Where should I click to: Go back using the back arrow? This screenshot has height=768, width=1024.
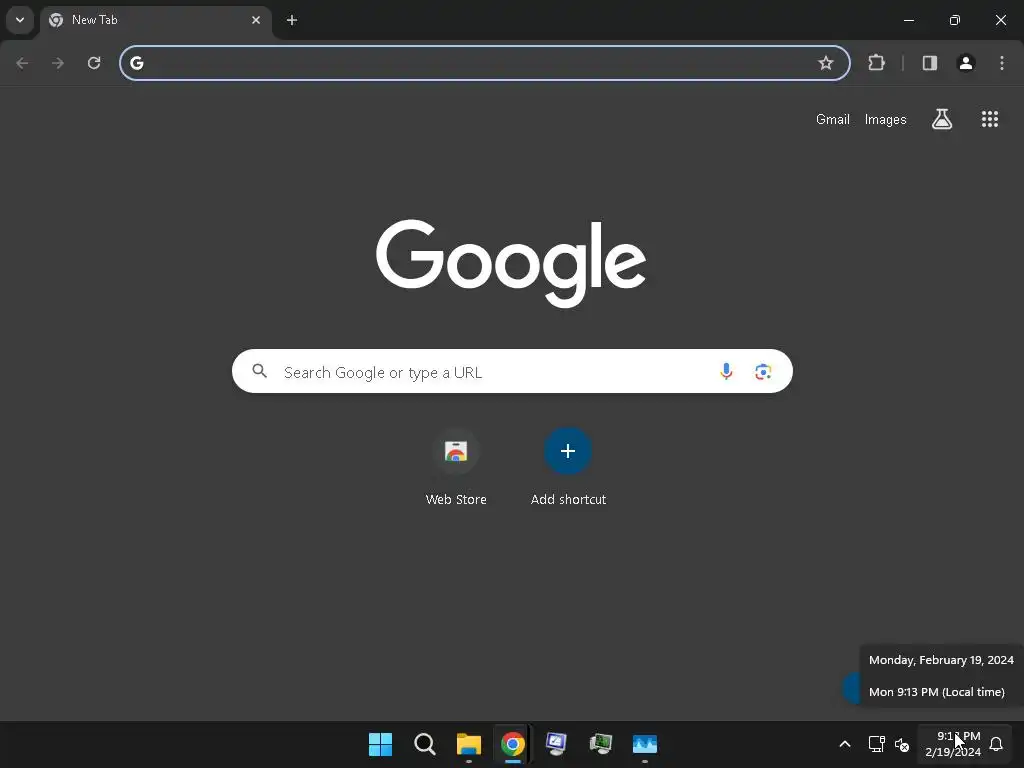tap(22, 63)
